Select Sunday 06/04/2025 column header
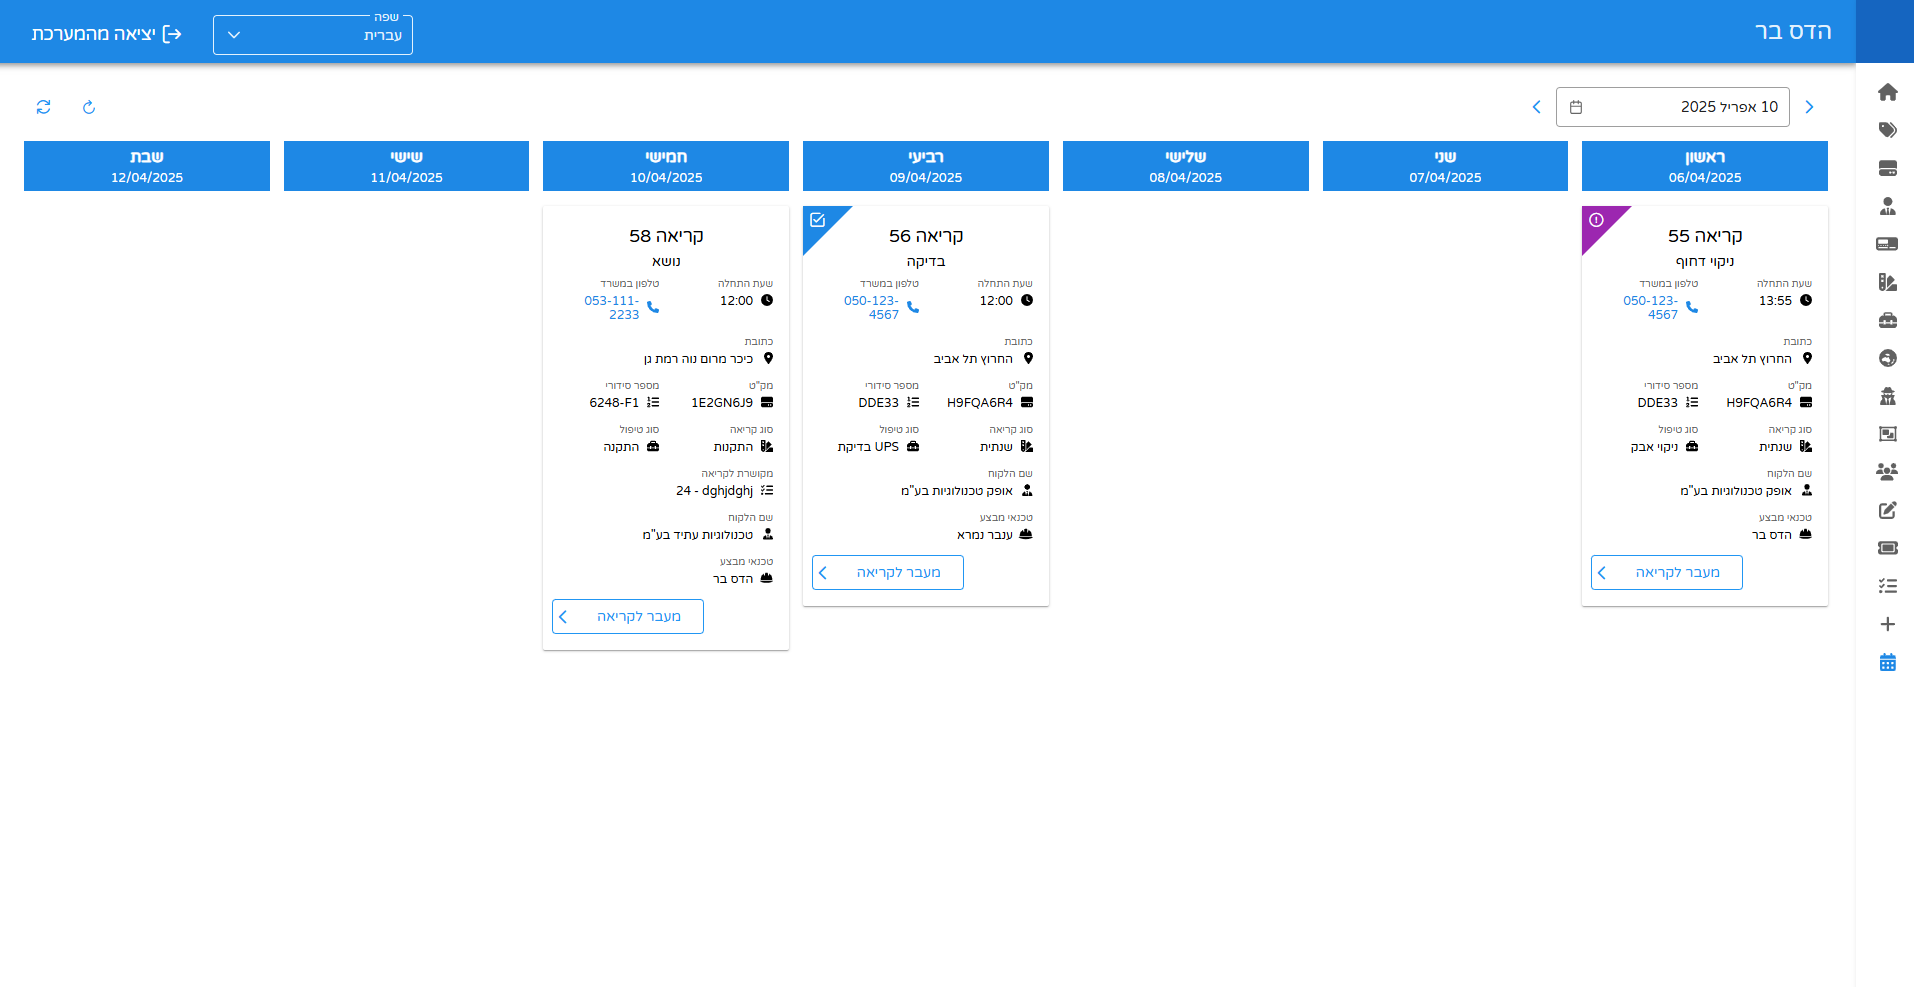1914x987 pixels. tap(1705, 166)
